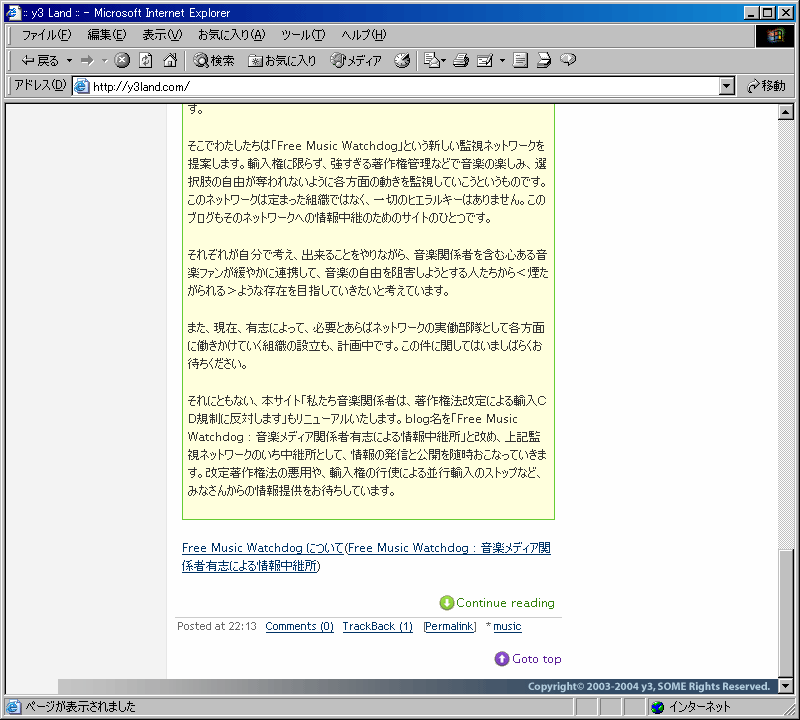
Task: Click the IE icon in title bar
Action: 13,12
